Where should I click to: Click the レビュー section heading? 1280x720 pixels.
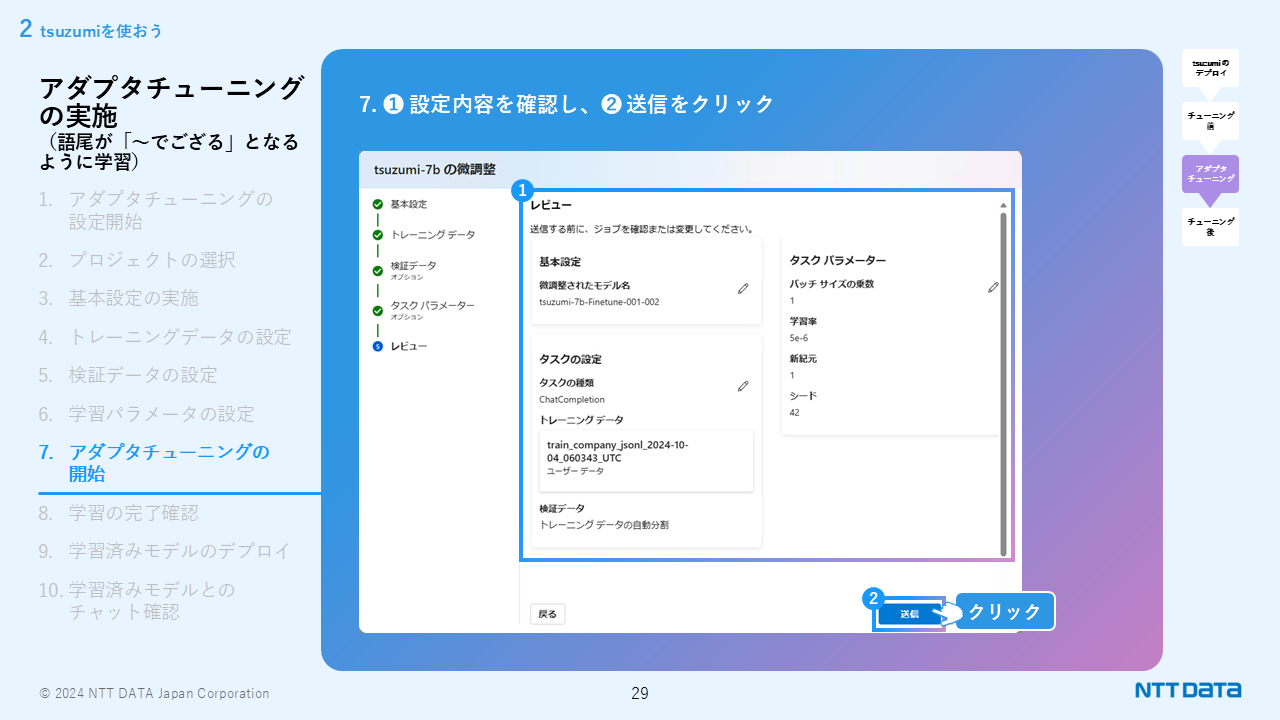551,205
